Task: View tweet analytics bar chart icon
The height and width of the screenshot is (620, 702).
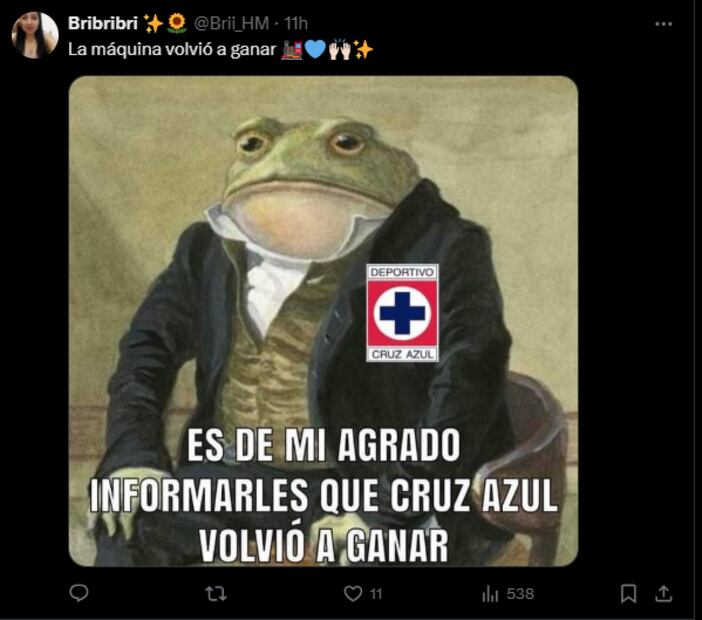Action: pyautogui.click(x=490, y=594)
